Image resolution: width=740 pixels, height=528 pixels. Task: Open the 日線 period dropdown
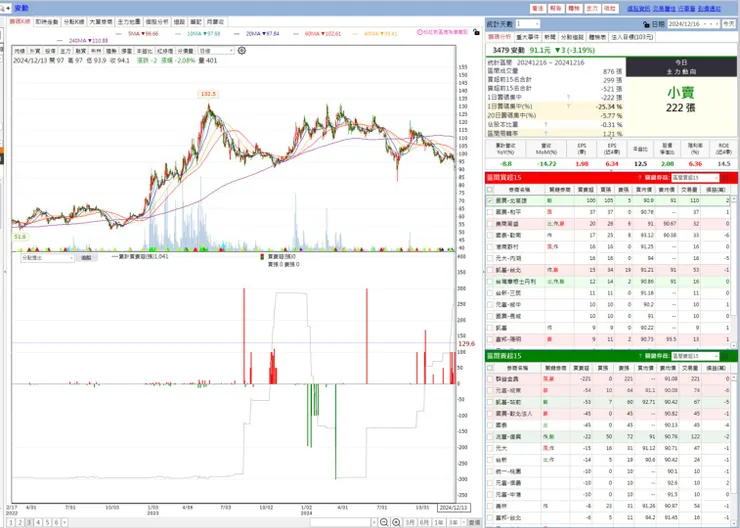pos(216,50)
